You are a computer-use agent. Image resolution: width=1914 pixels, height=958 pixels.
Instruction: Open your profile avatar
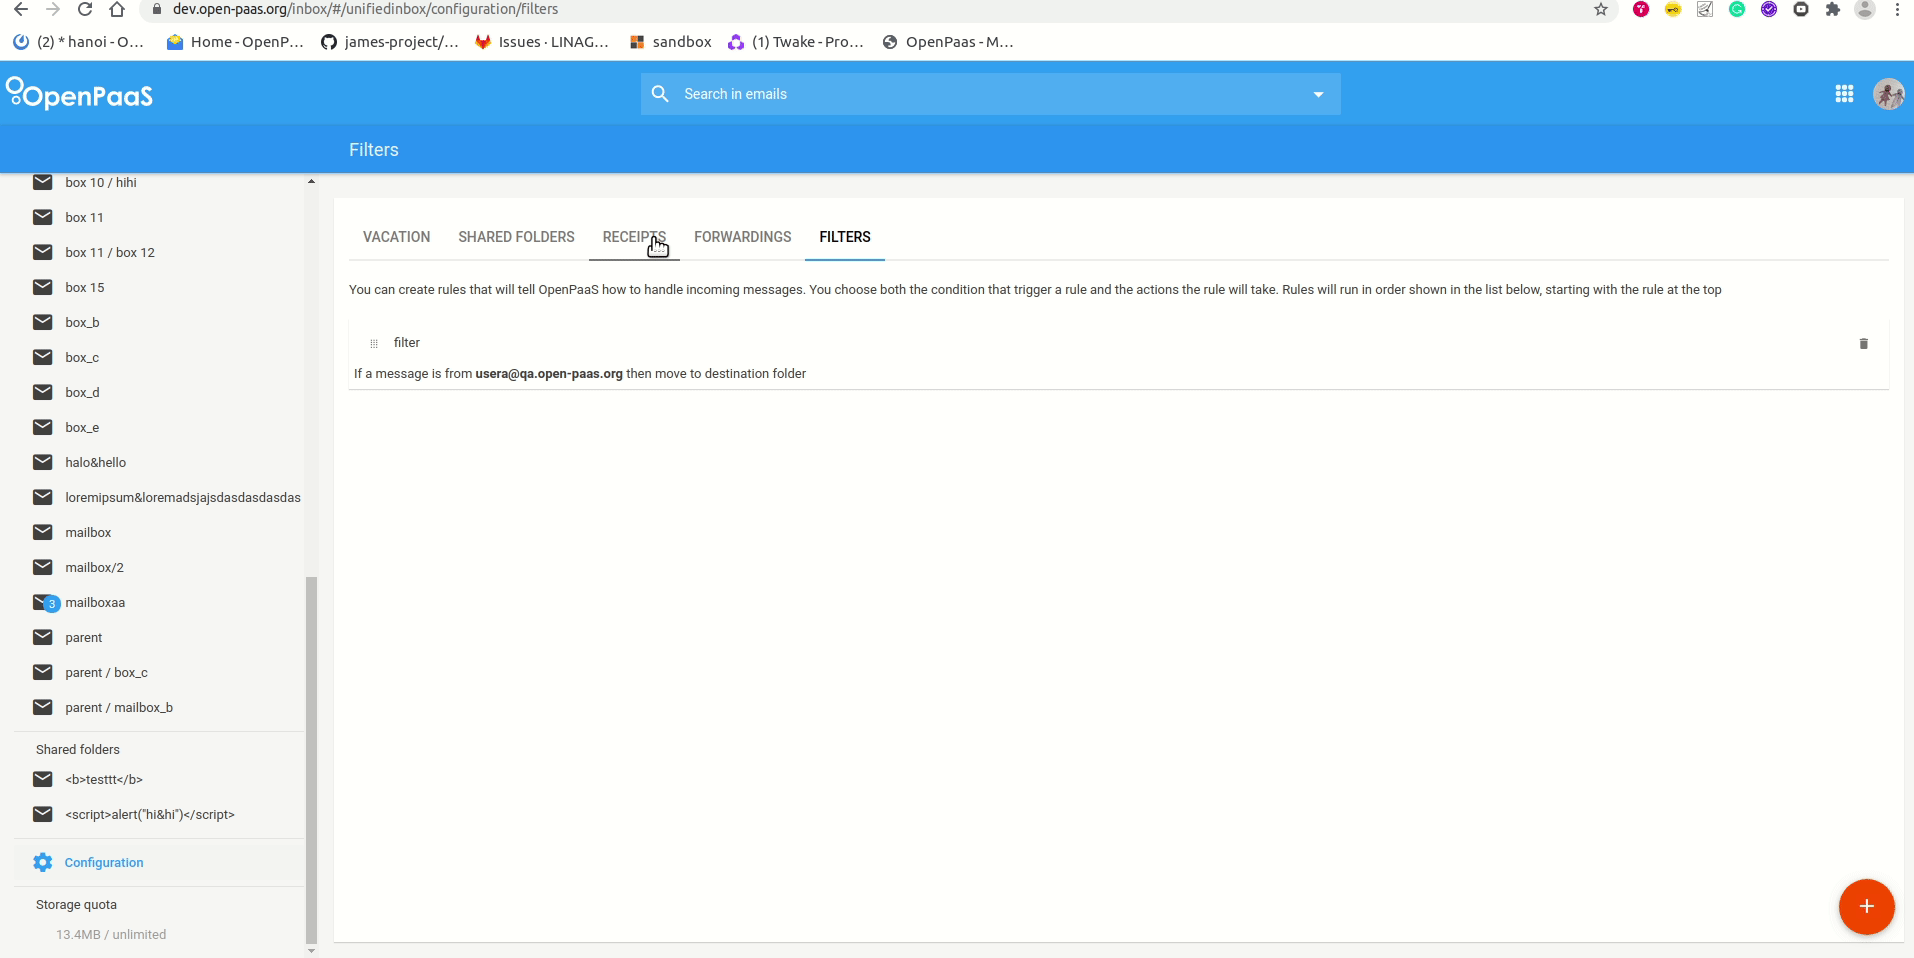[x=1888, y=93]
